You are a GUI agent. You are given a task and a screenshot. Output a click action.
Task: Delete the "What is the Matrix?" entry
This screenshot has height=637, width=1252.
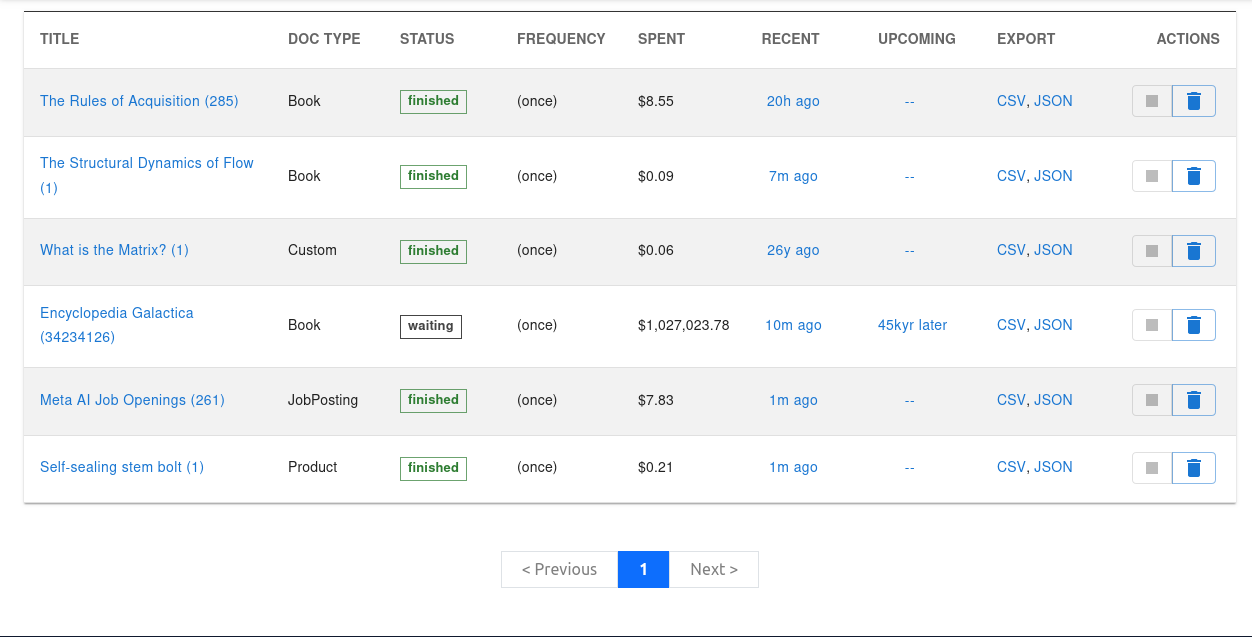(1193, 250)
